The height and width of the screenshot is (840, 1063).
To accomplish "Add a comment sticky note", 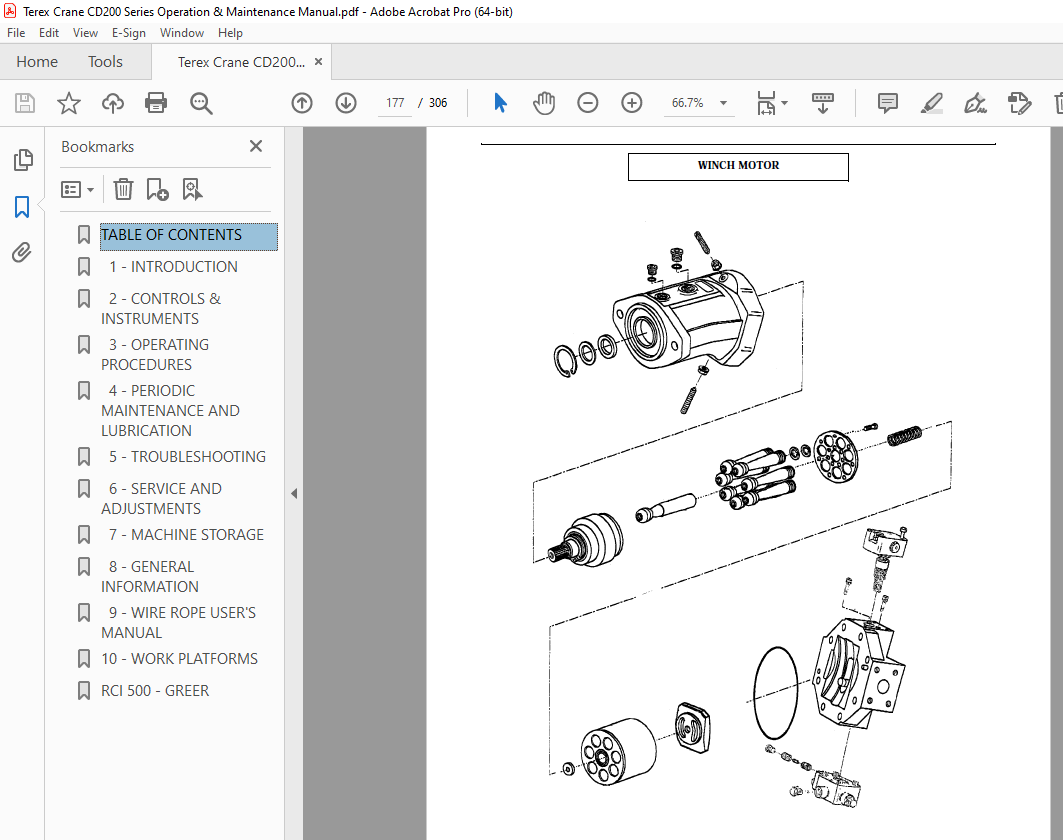I will point(887,103).
